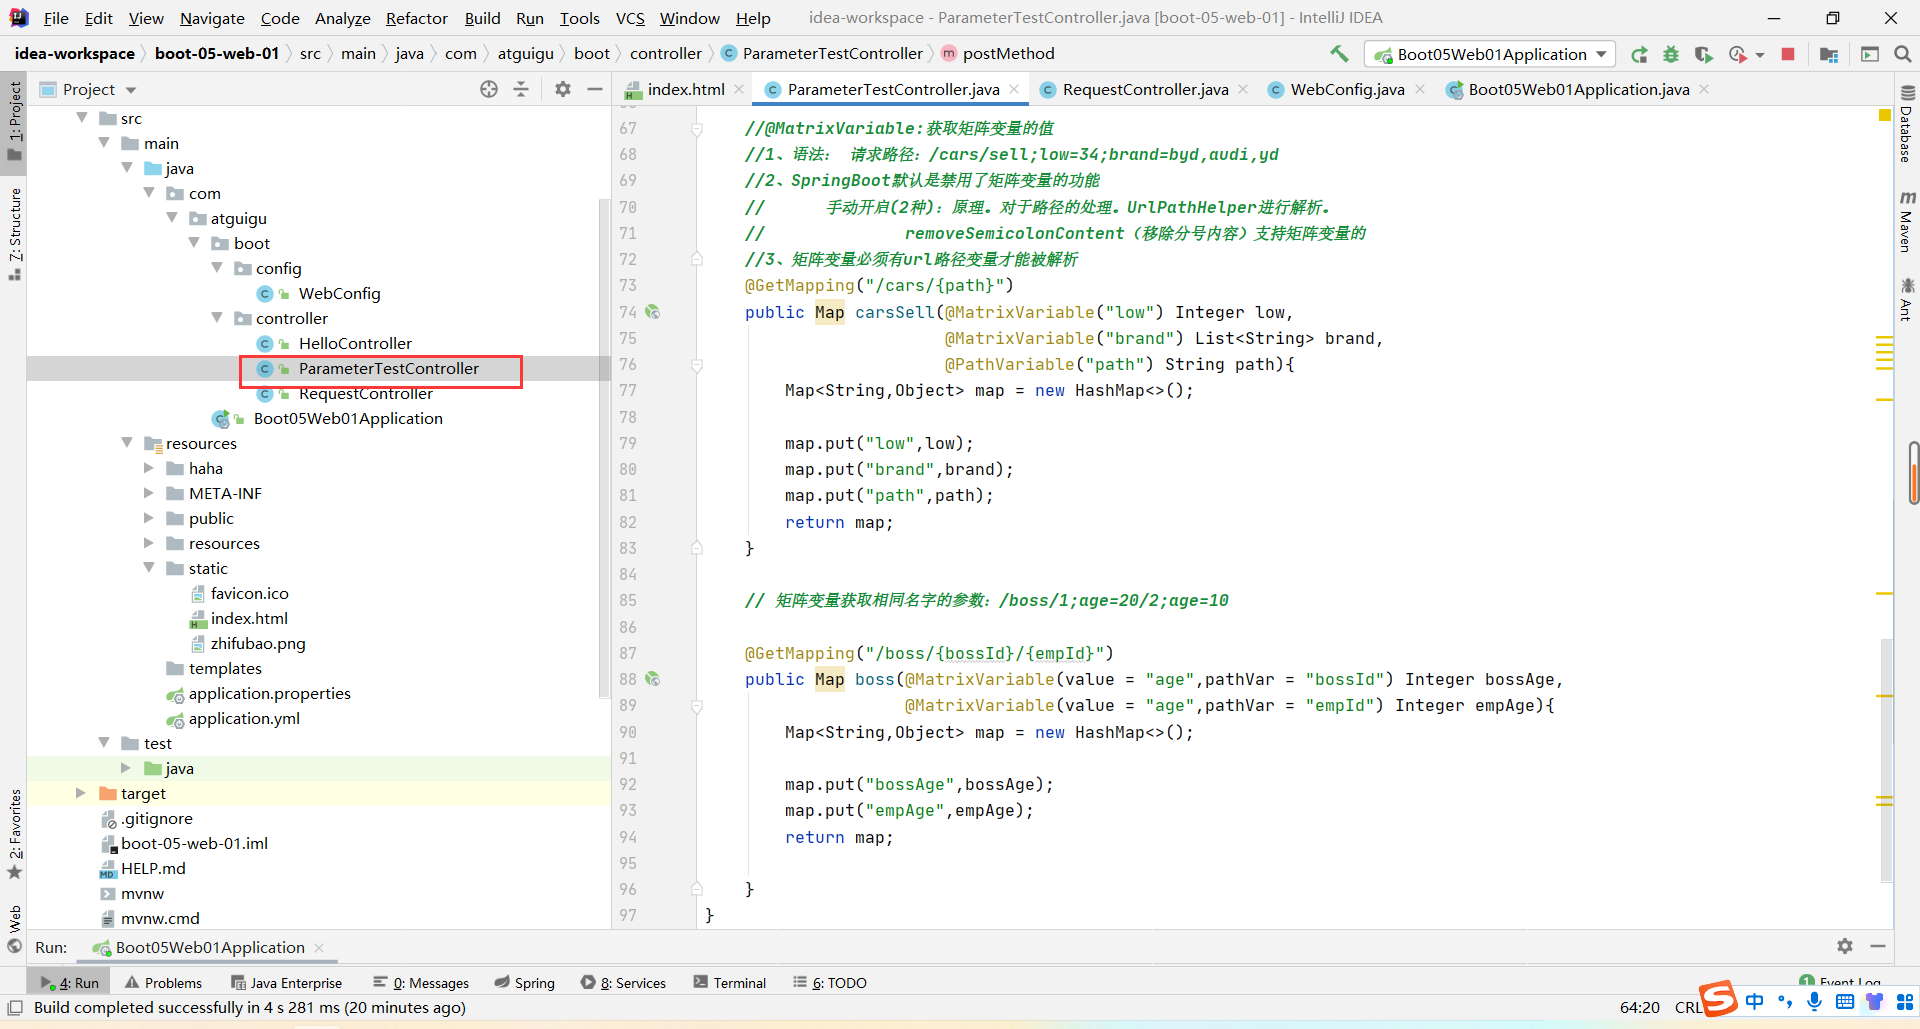The width and height of the screenshot is (1920, 1029).
Task: Toggle the Maven tool window
Action: (x=1907, y=222)
